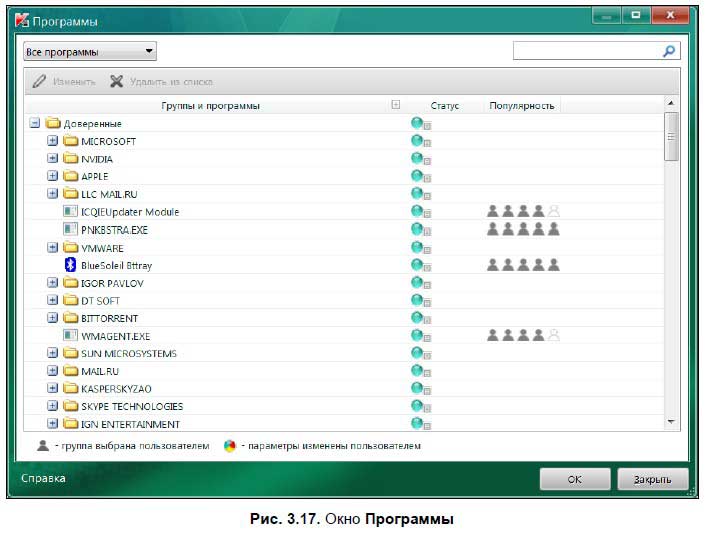Expand the LLC MAIL.RU folder
The image size is (705, 533).
click(x=53, y=194)
